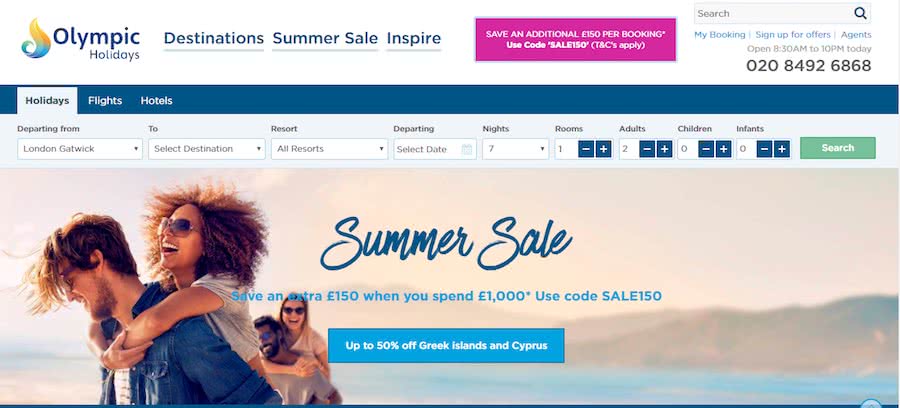Open the Olympic Holidays logo homepage

pos(80,39)
